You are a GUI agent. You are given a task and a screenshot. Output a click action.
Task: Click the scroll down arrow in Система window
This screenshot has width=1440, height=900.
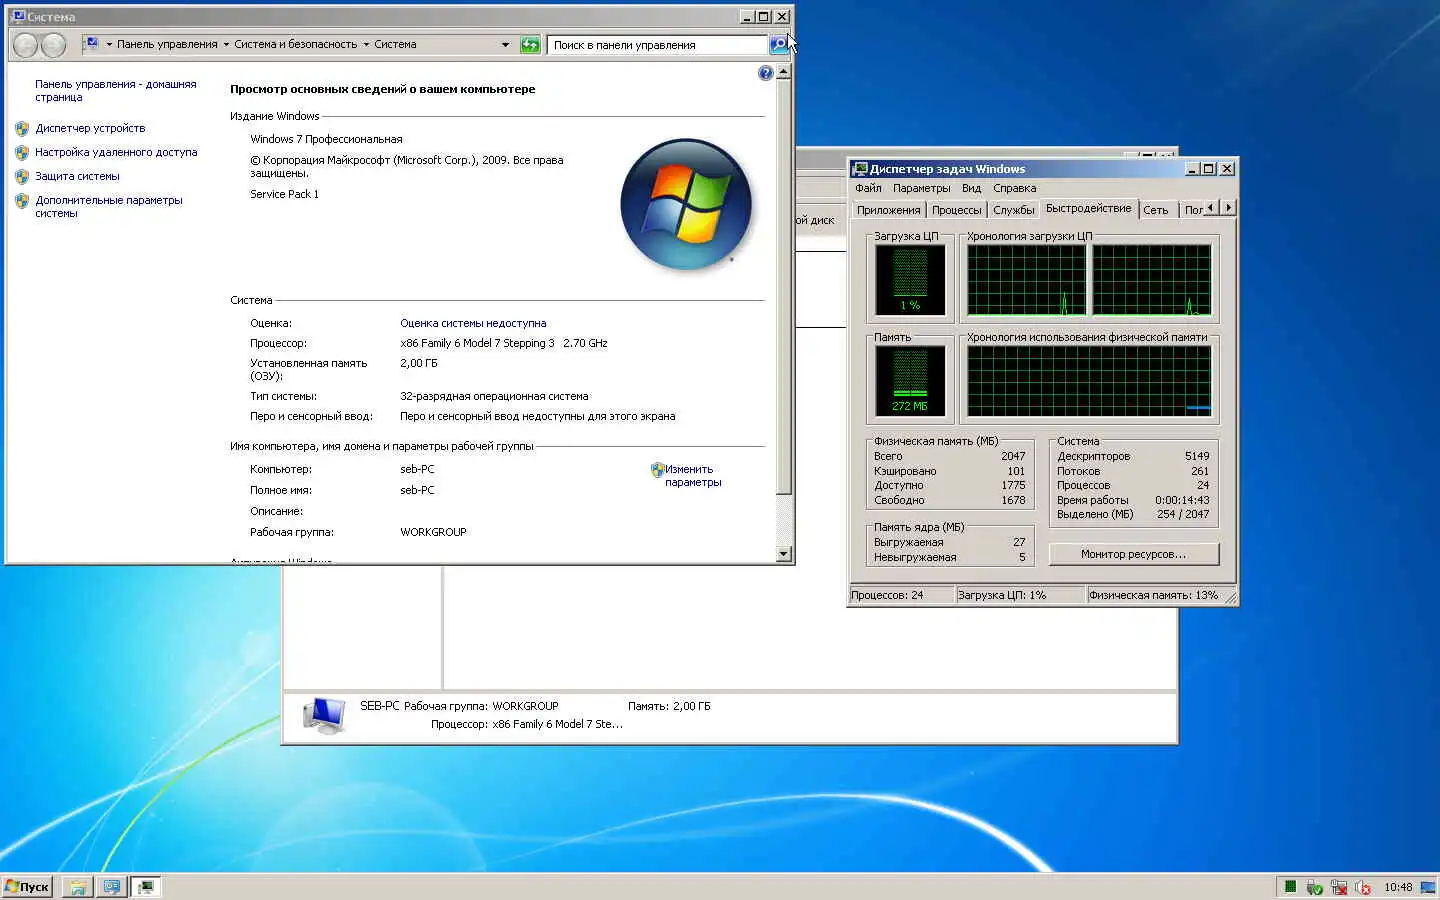coord(783,553)
